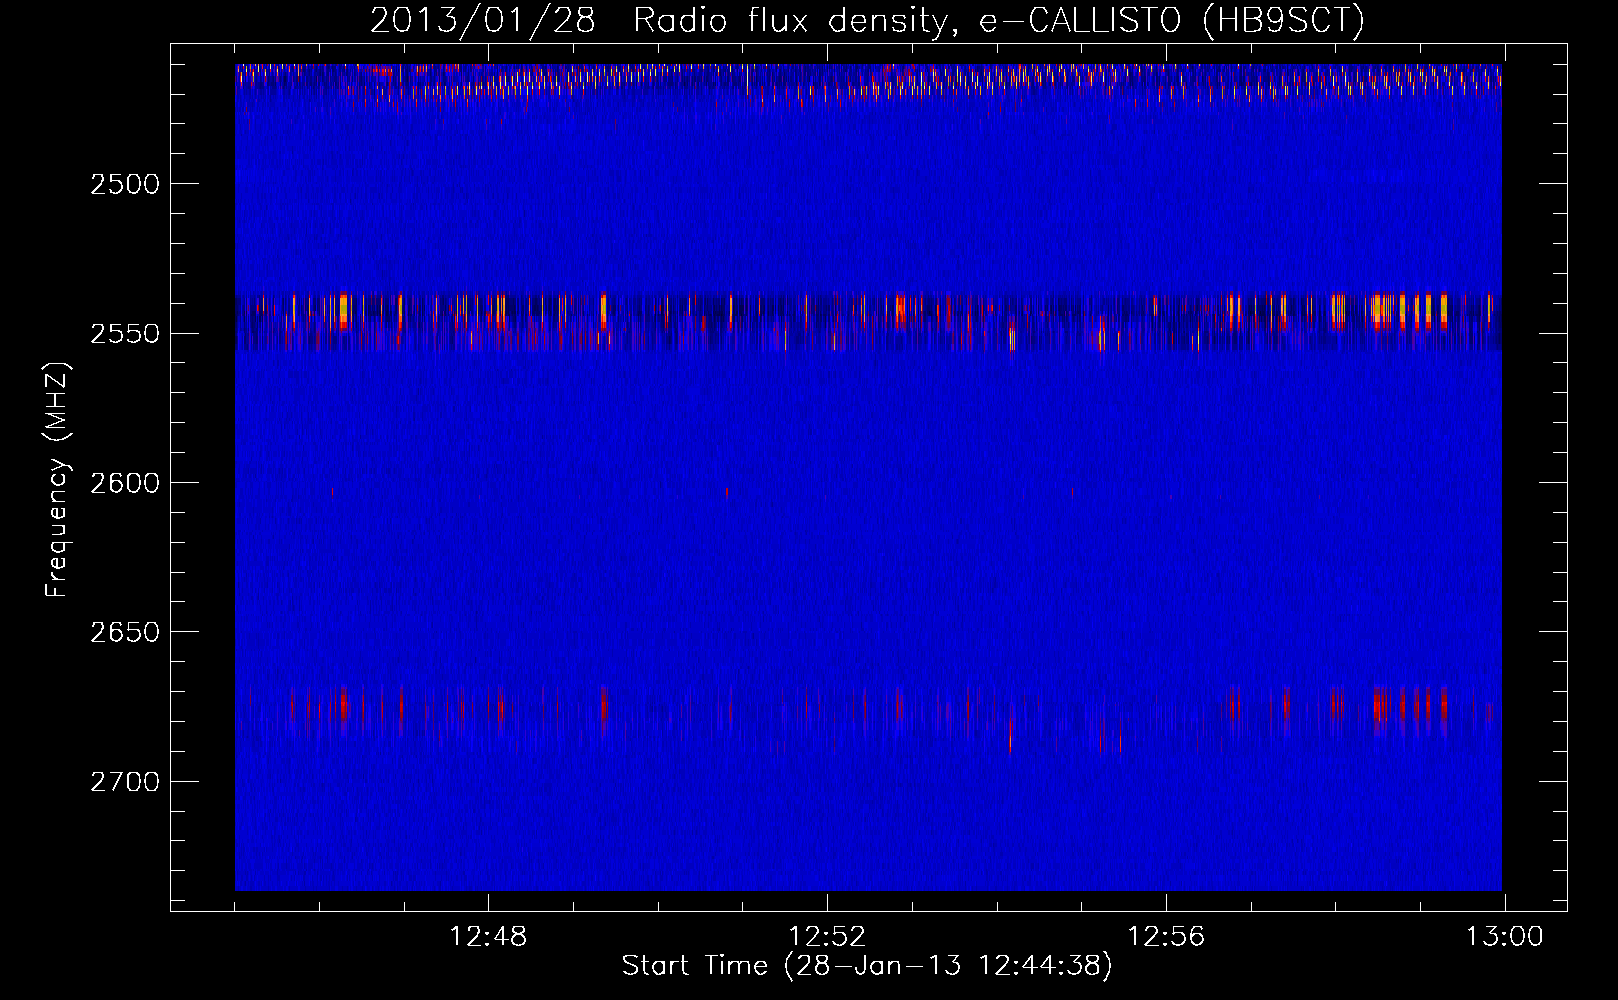Click the date '2013/01/28' in the title
Viewport: 1618px width, 1000px height.
482,20
